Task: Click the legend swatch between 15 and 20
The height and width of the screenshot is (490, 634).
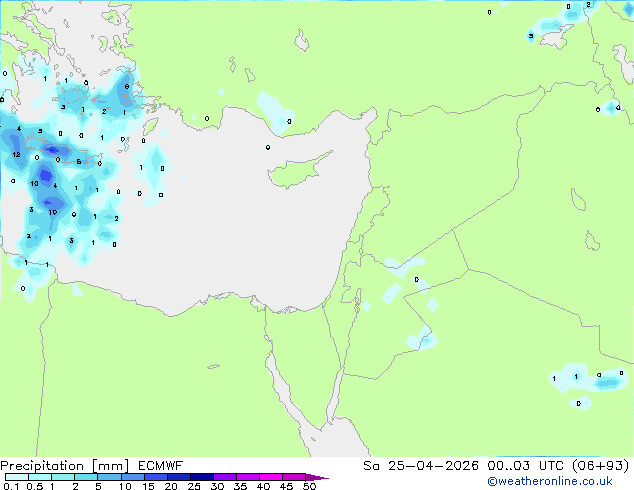Action: point(155,477)
